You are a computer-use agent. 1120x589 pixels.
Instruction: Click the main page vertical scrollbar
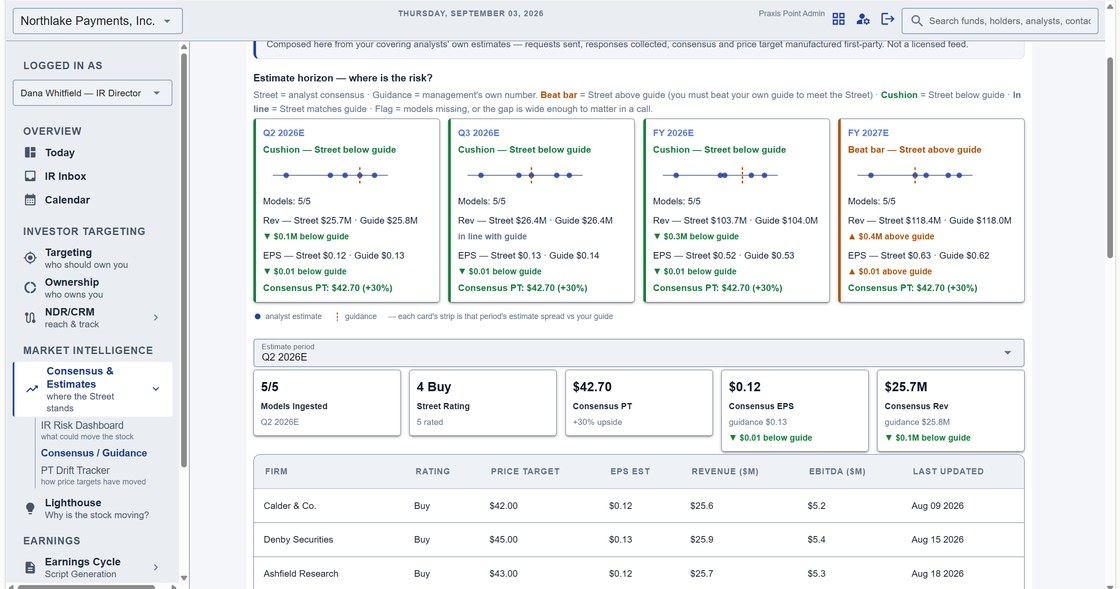[x=1109, y=157]
